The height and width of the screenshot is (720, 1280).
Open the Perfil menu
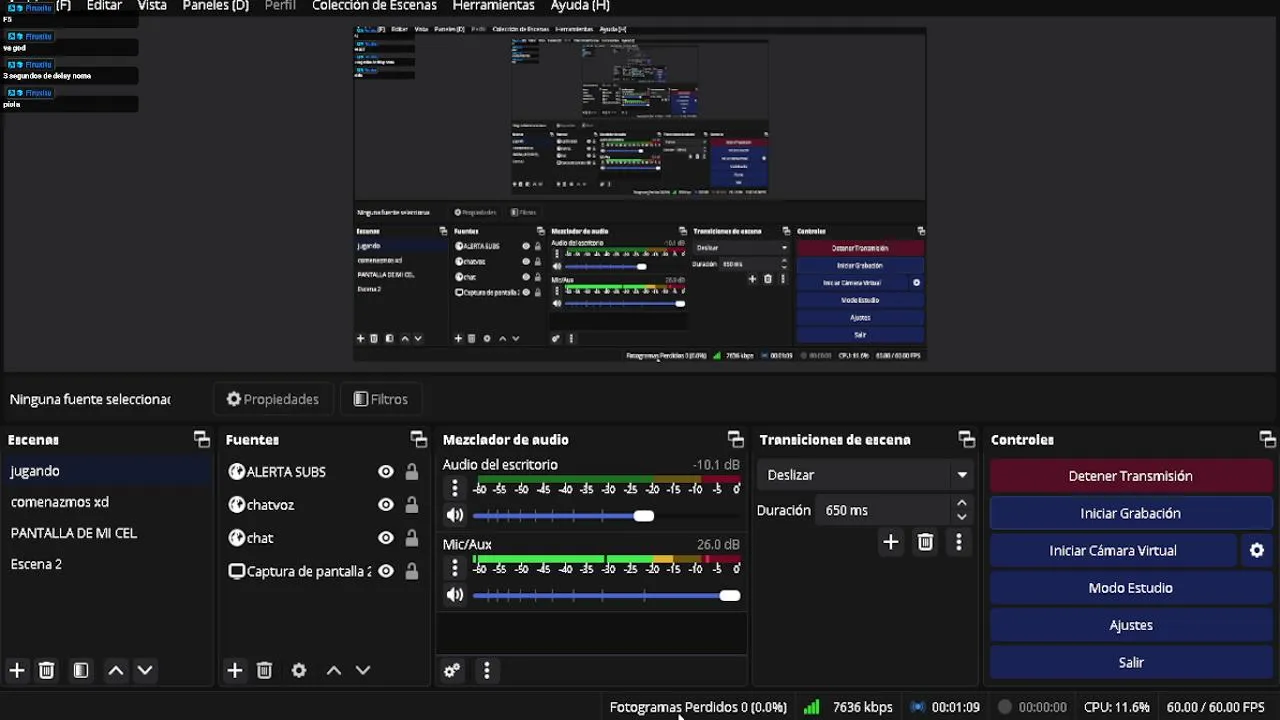pos(280,6)
